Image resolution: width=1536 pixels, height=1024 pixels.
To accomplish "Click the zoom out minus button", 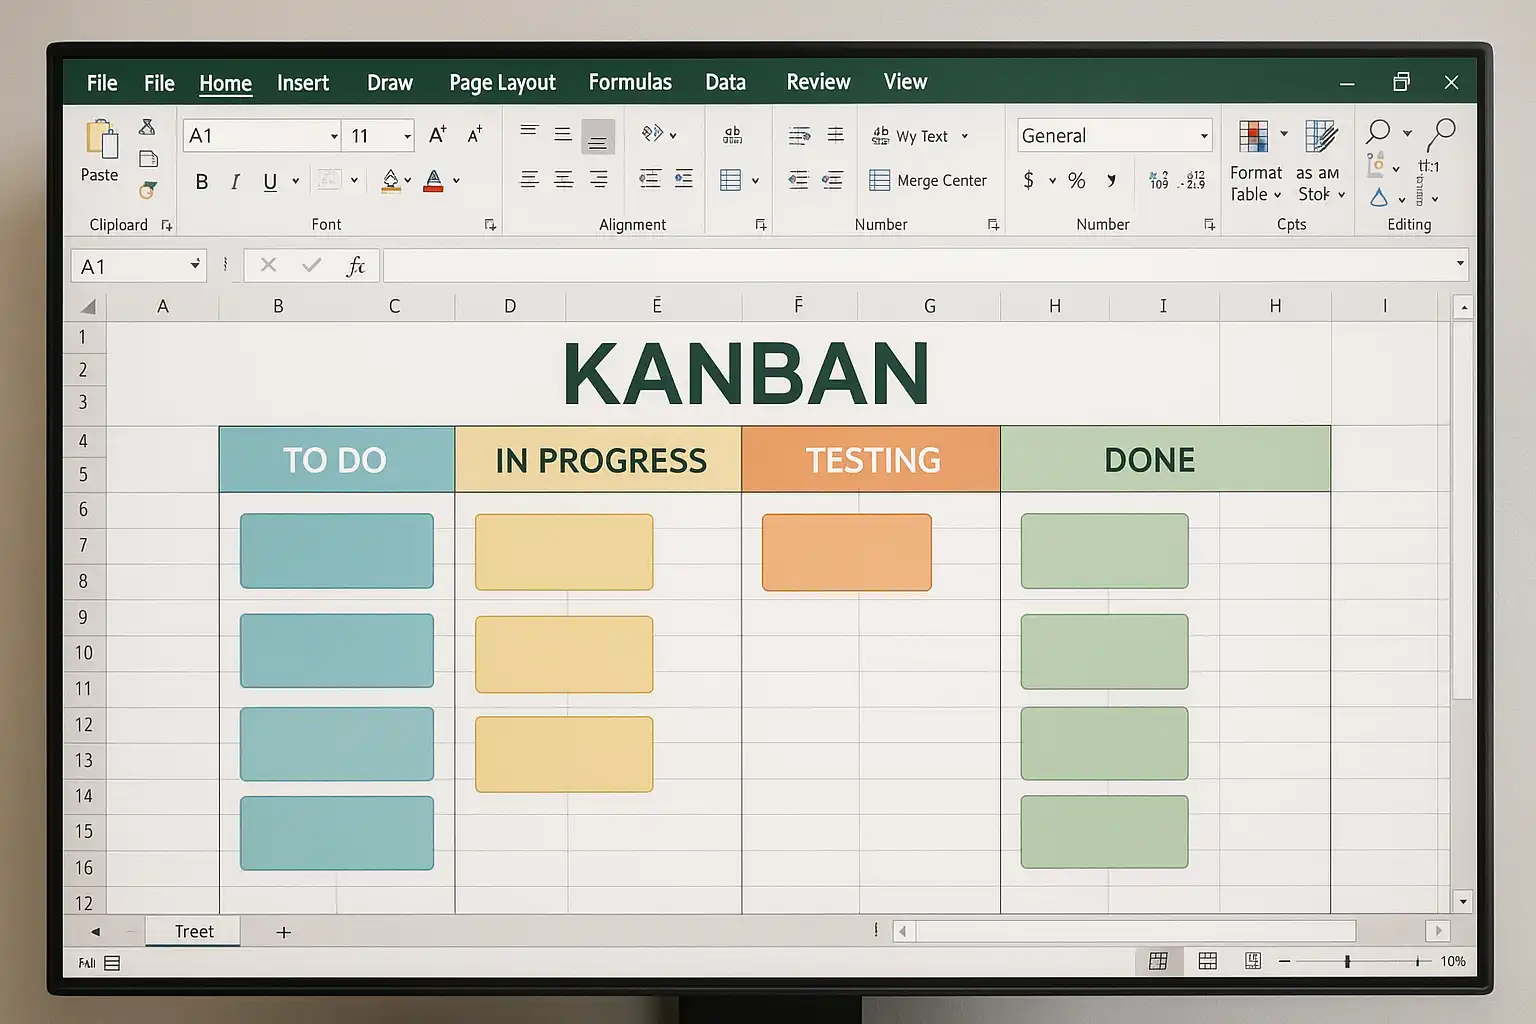I will (1284, 961).
